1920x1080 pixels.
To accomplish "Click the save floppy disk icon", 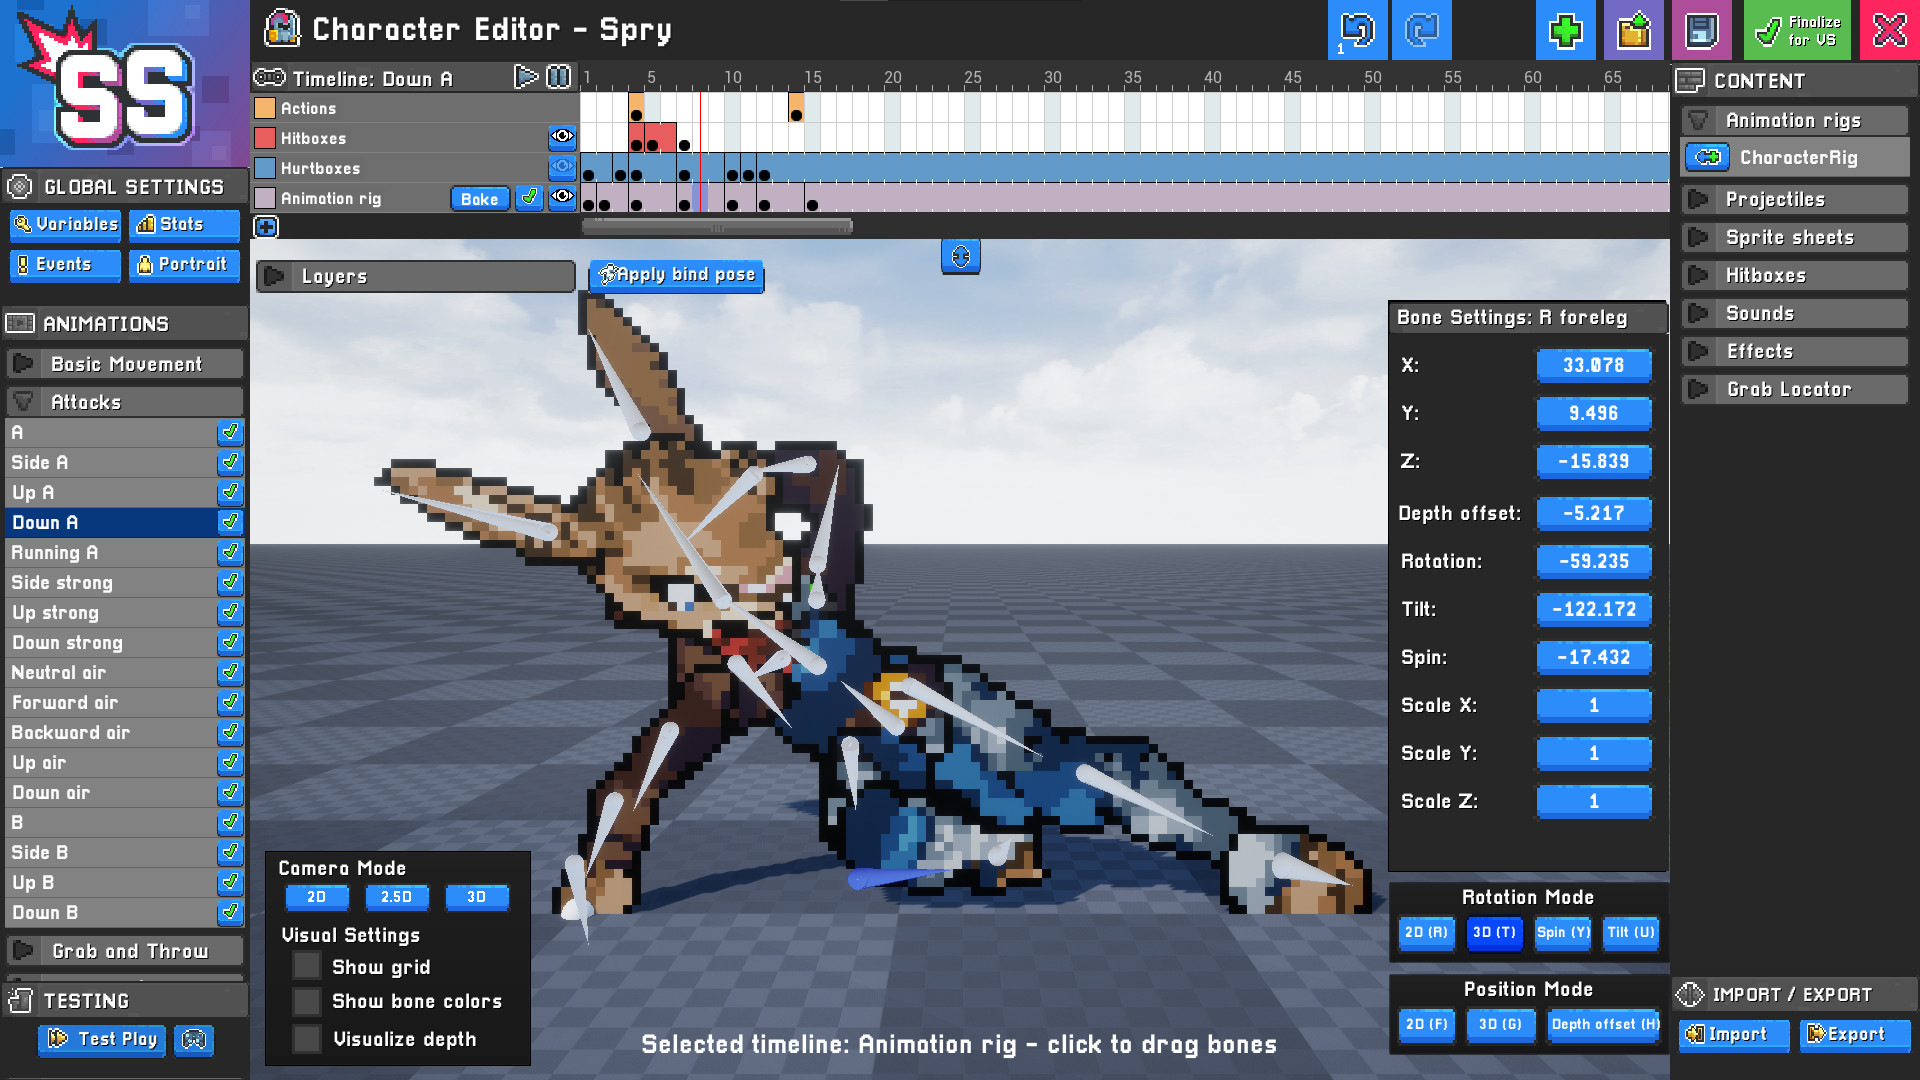I will pos(1701,30).
